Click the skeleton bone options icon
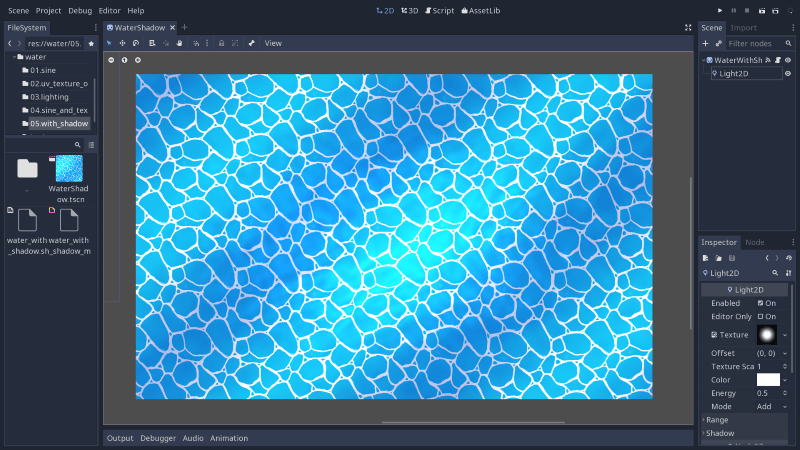The height and width of the screenshot is (450, 800). (x=252, y=43)
